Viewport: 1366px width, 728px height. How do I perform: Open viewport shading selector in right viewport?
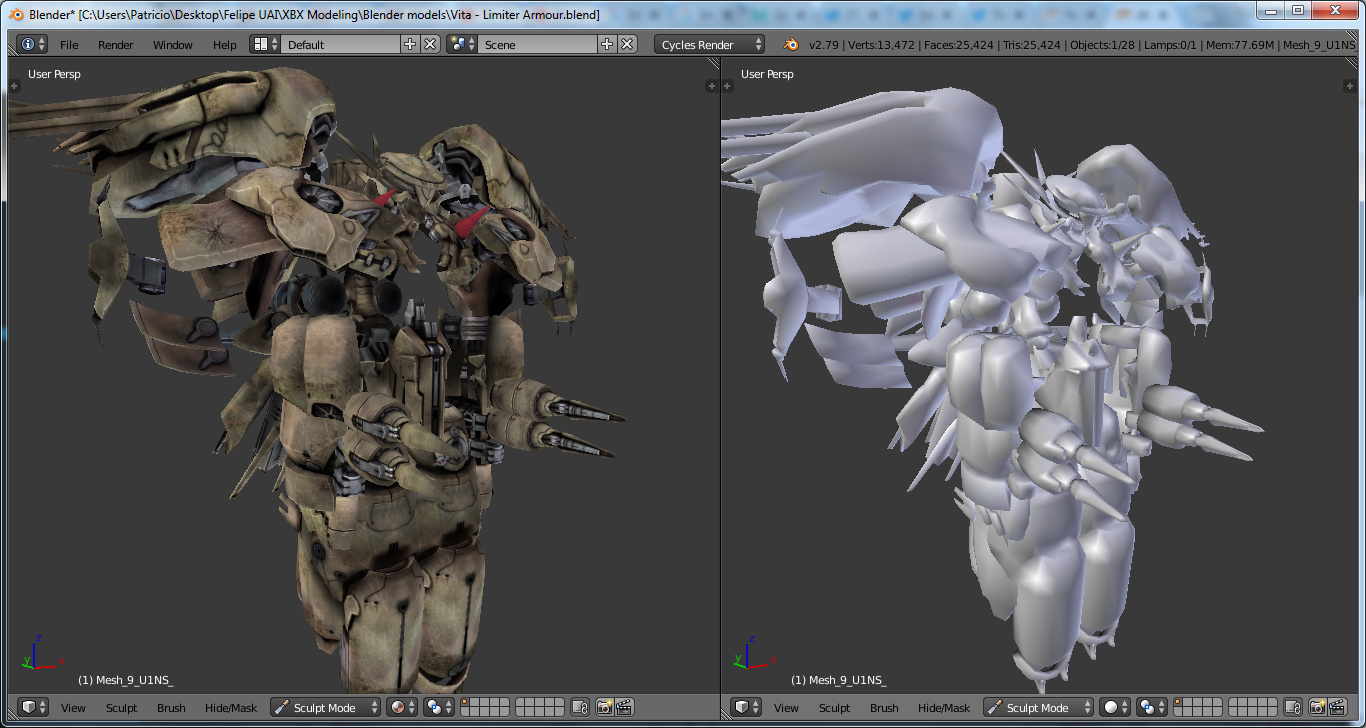tap(1115, 708)
